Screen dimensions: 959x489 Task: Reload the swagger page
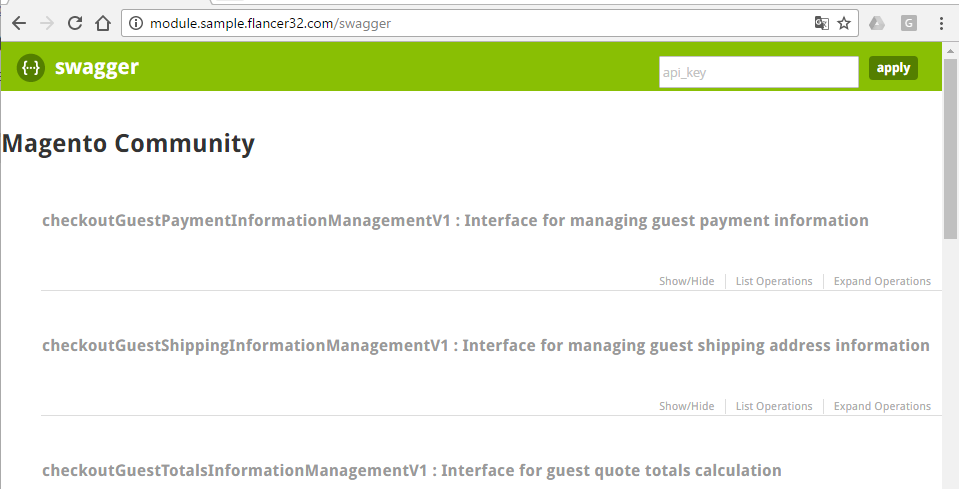(75, 23)
